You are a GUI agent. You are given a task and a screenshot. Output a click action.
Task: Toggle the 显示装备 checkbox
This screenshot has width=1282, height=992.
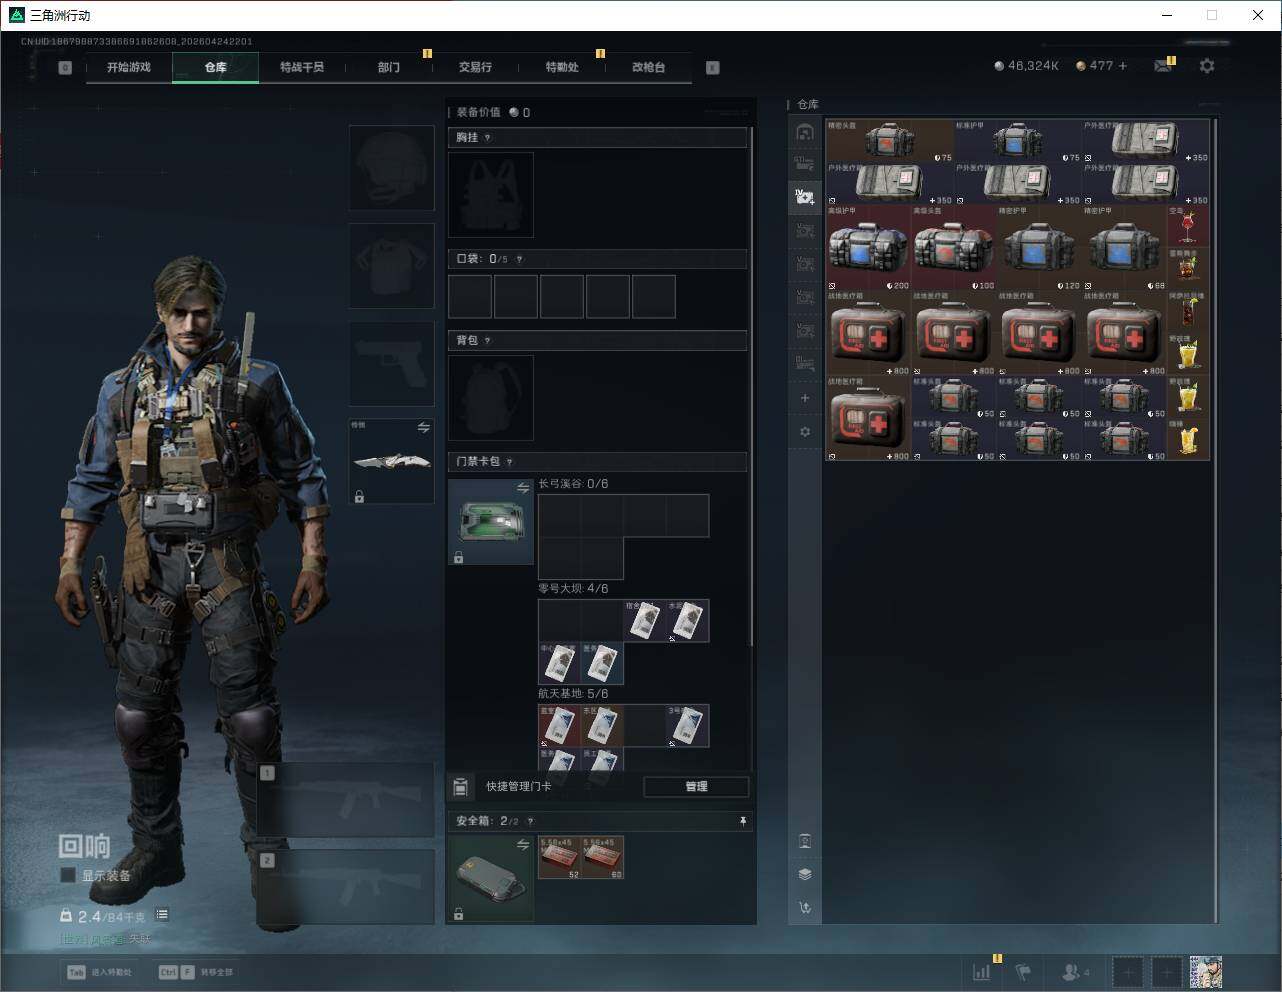coord(68,875)
